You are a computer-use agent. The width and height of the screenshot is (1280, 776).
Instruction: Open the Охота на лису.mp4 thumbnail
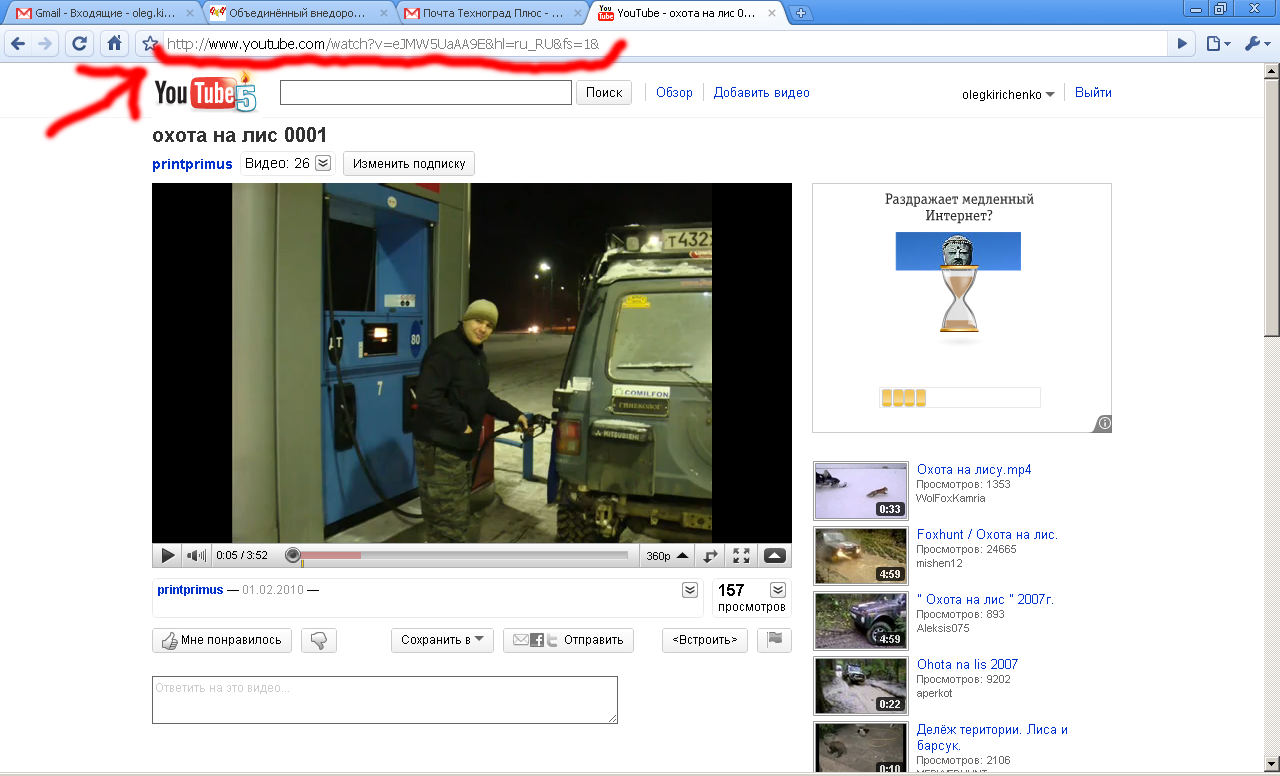coord(860,490)
